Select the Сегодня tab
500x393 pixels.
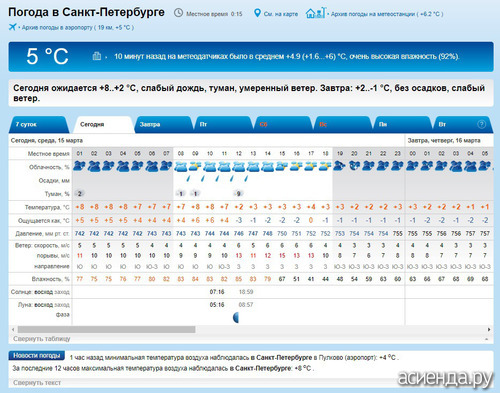point(104,124)
